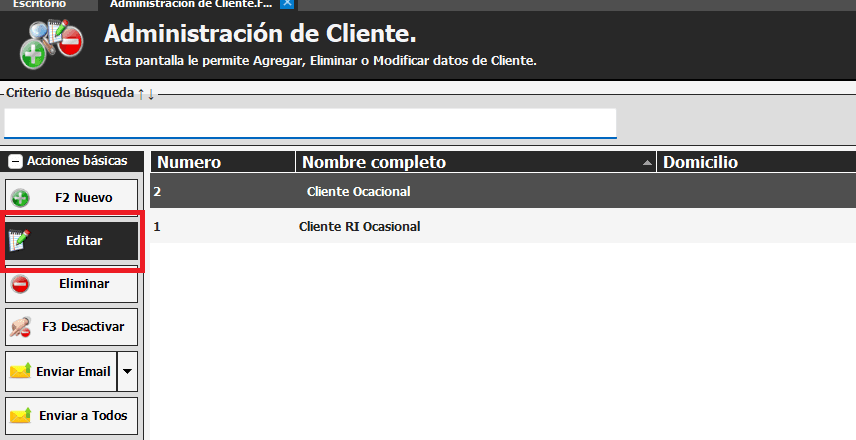856x440 pixels.
Task: Click the Nombre completo header text
Action: tap(374, 163)
